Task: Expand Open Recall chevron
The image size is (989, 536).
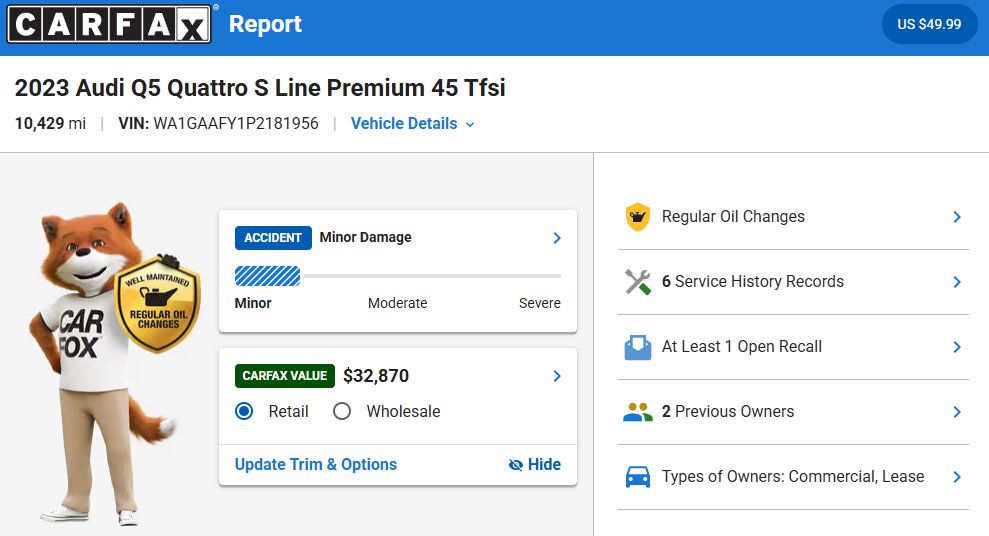Action: [x=957, y=347]
